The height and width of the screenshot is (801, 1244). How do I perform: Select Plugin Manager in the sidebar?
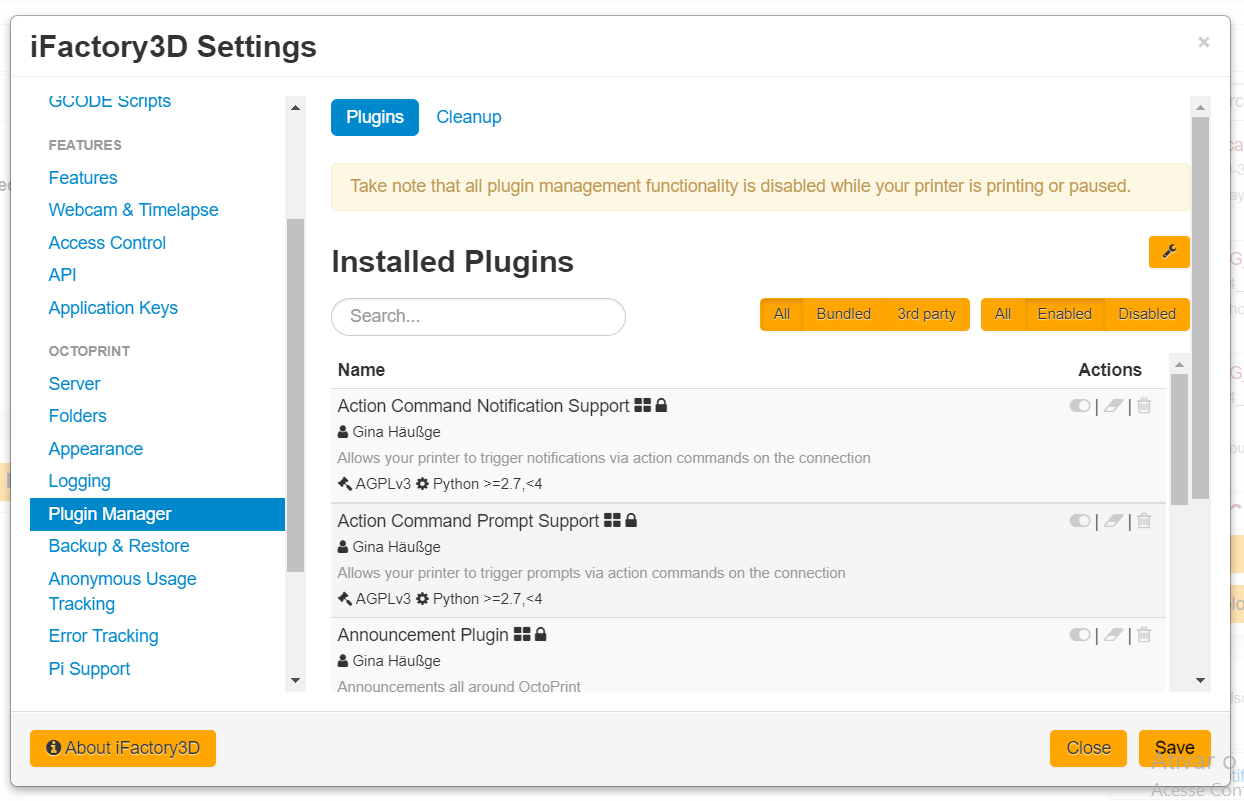157,514
